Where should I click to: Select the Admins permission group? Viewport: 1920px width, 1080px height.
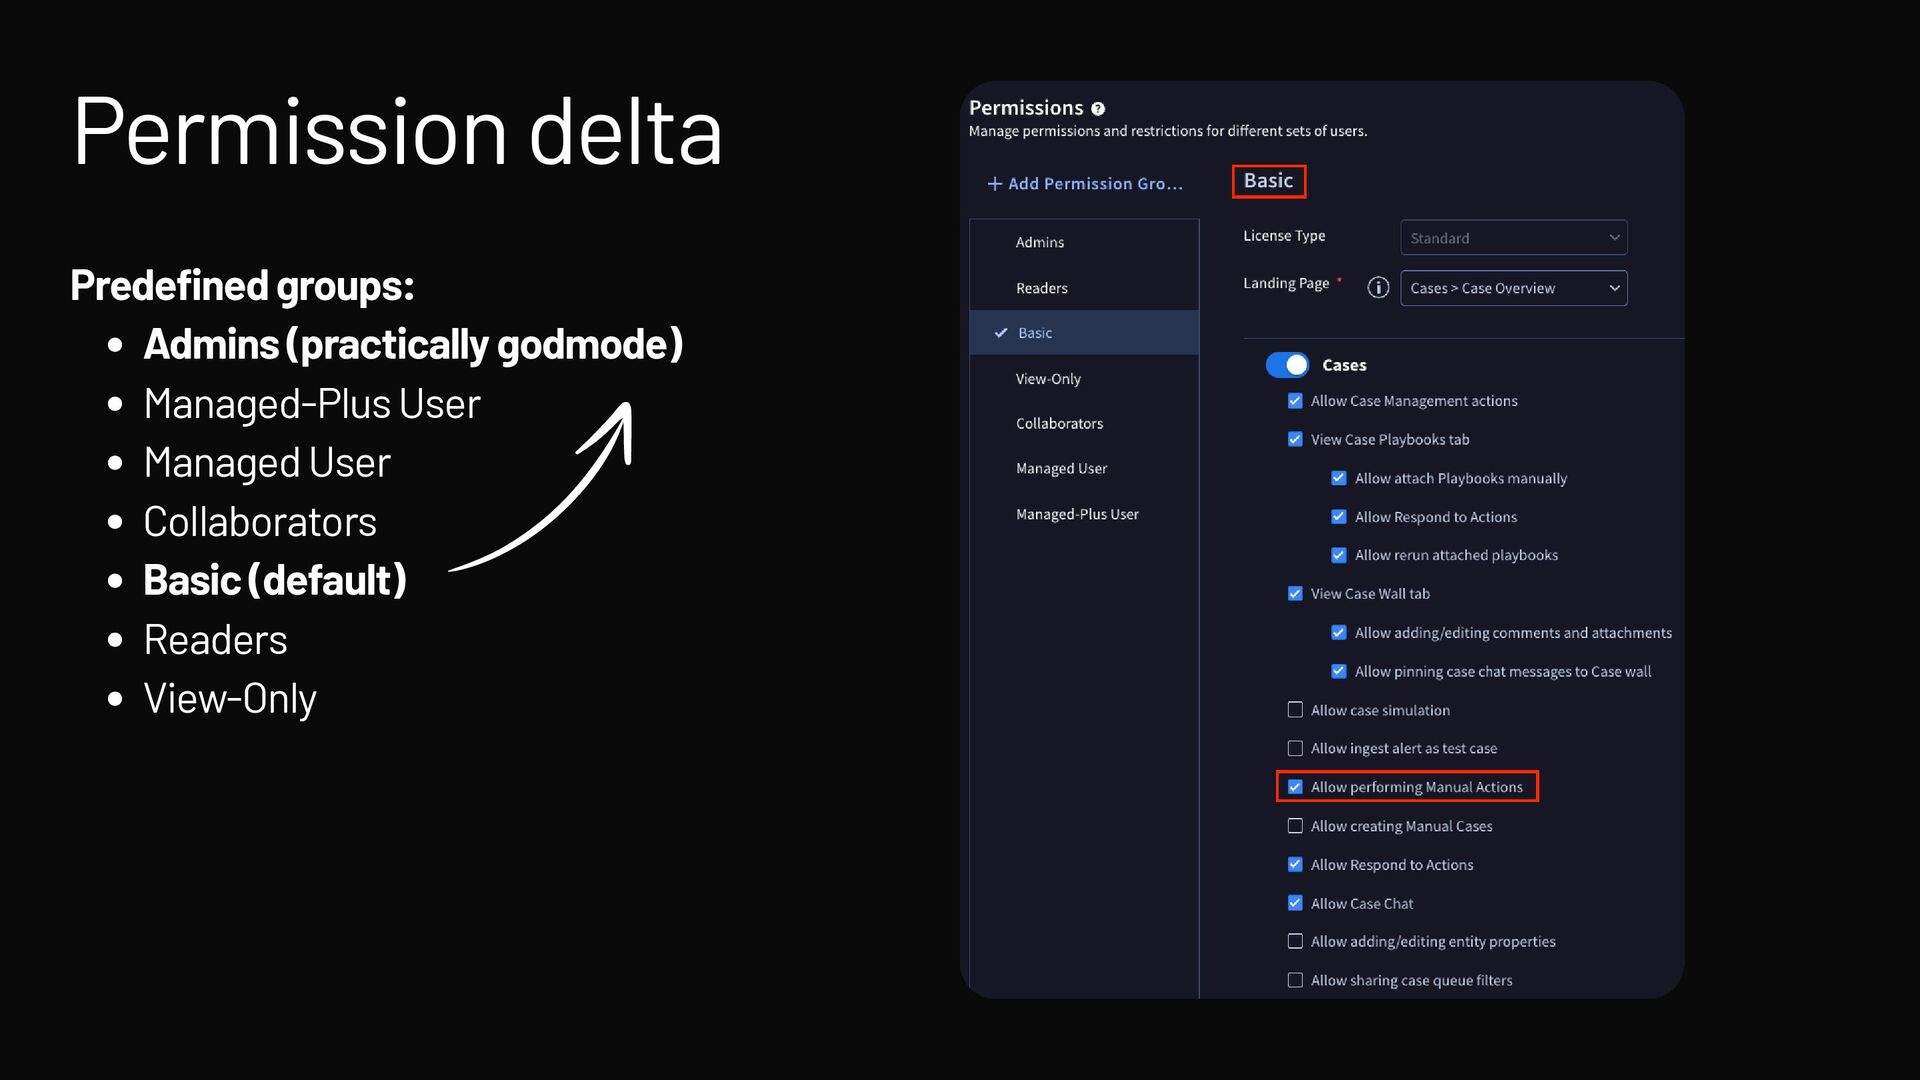pos(1040,242)
